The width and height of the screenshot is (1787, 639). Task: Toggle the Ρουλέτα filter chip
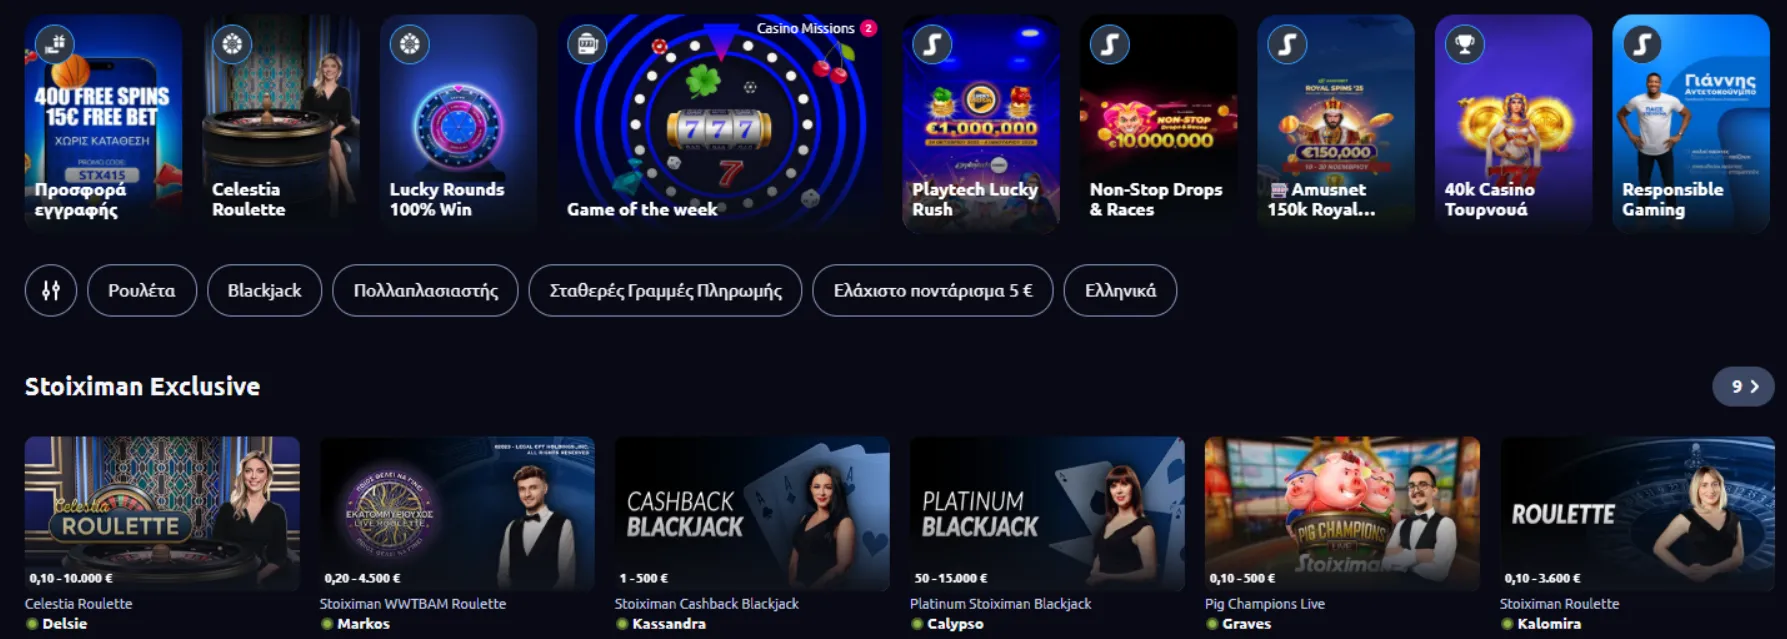pyautogui.click(x=142, y=290)
